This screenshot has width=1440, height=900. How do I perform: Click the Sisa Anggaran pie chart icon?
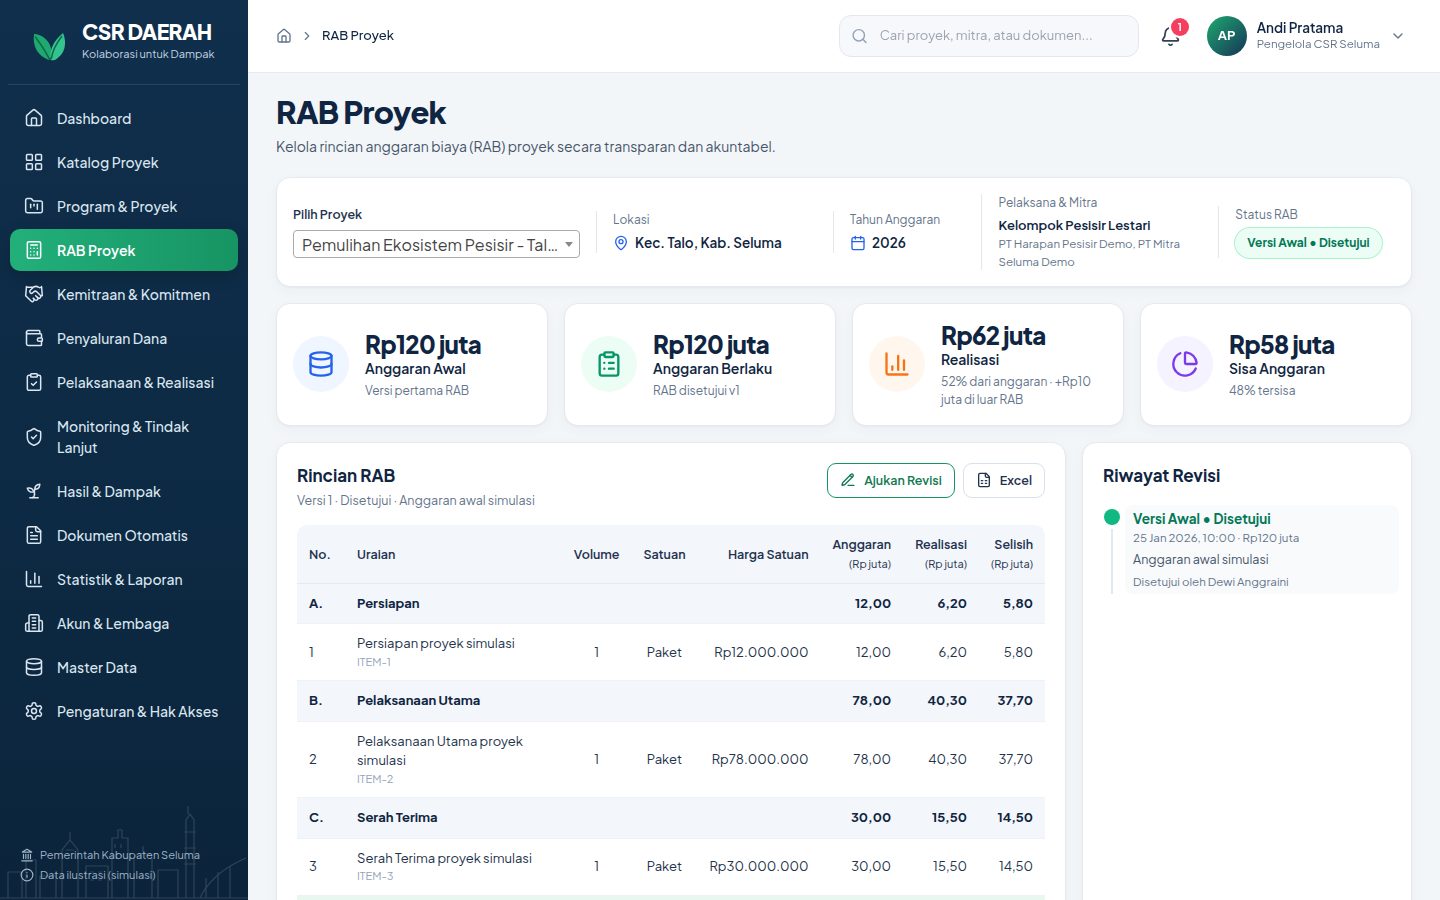click(1185, 364)
